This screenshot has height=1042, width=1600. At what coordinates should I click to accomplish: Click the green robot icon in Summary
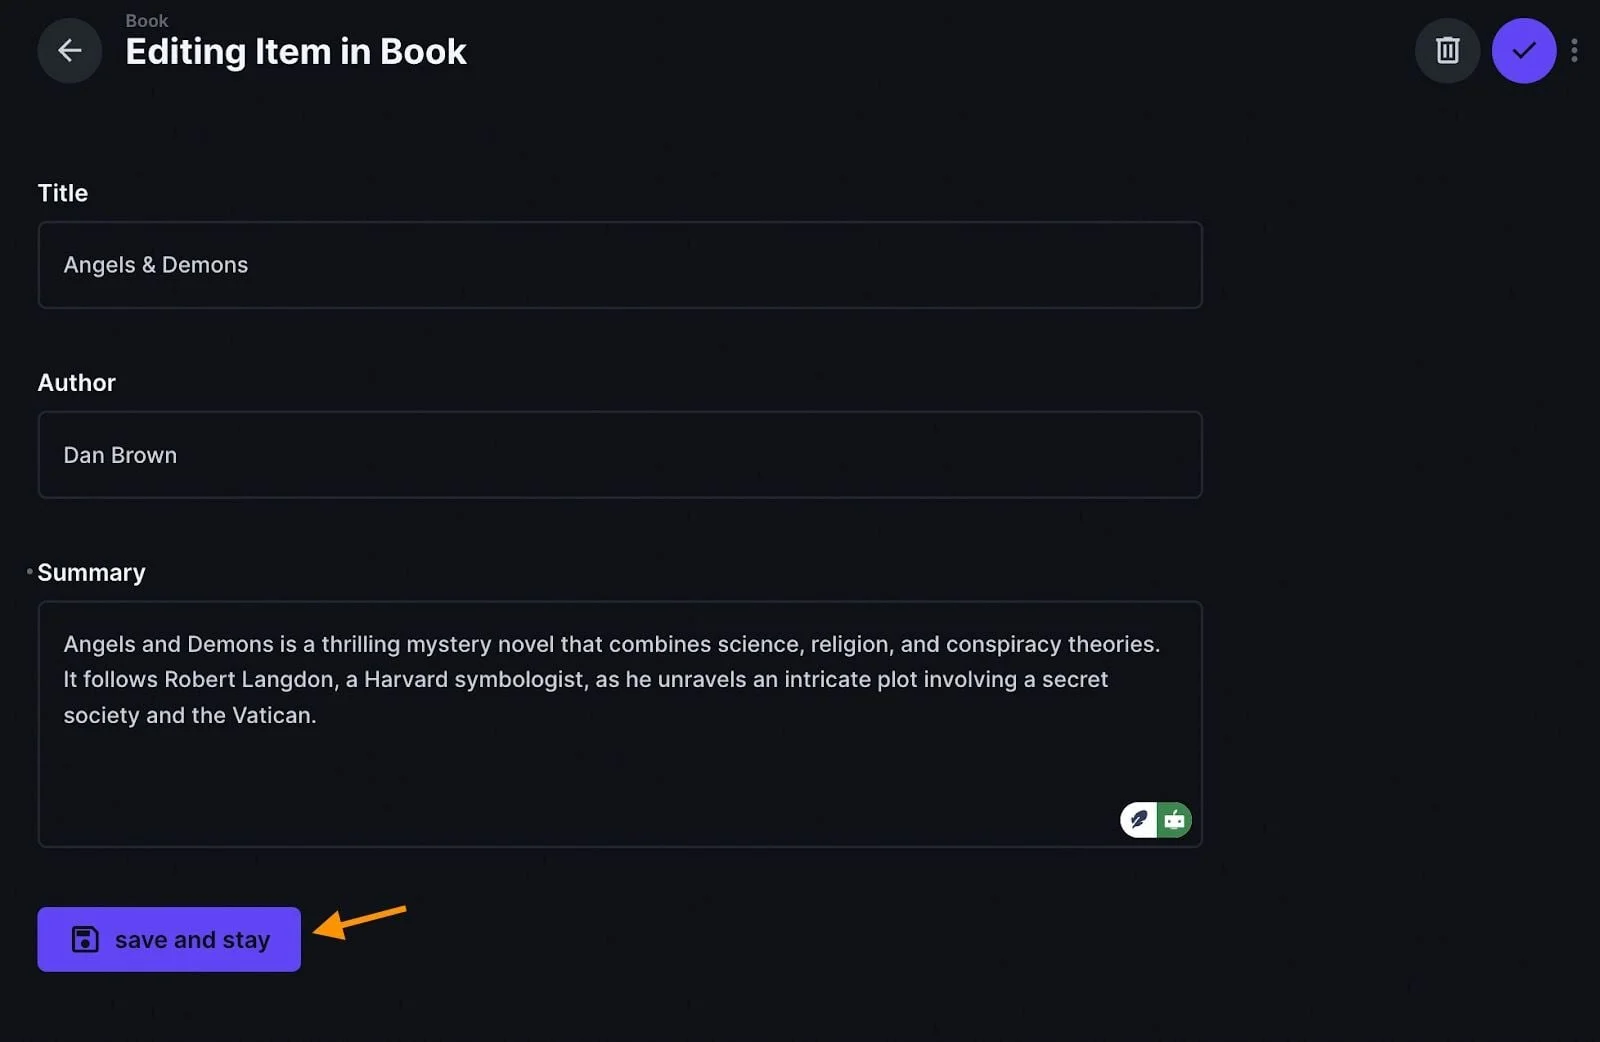[1174, 820]
